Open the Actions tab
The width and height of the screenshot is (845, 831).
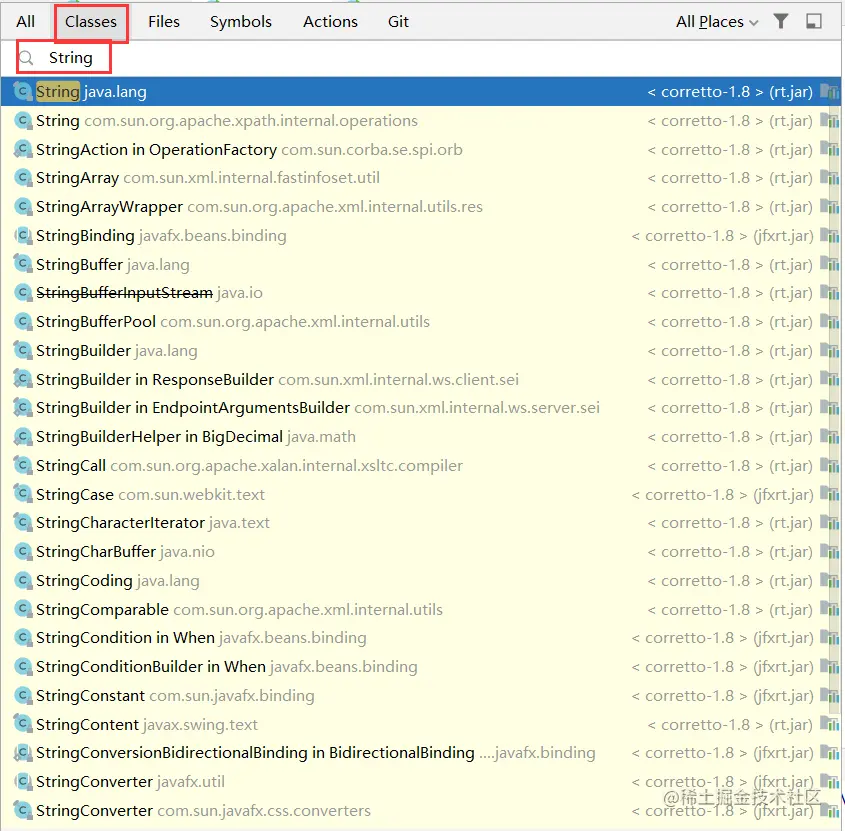[x=330, y=22]
